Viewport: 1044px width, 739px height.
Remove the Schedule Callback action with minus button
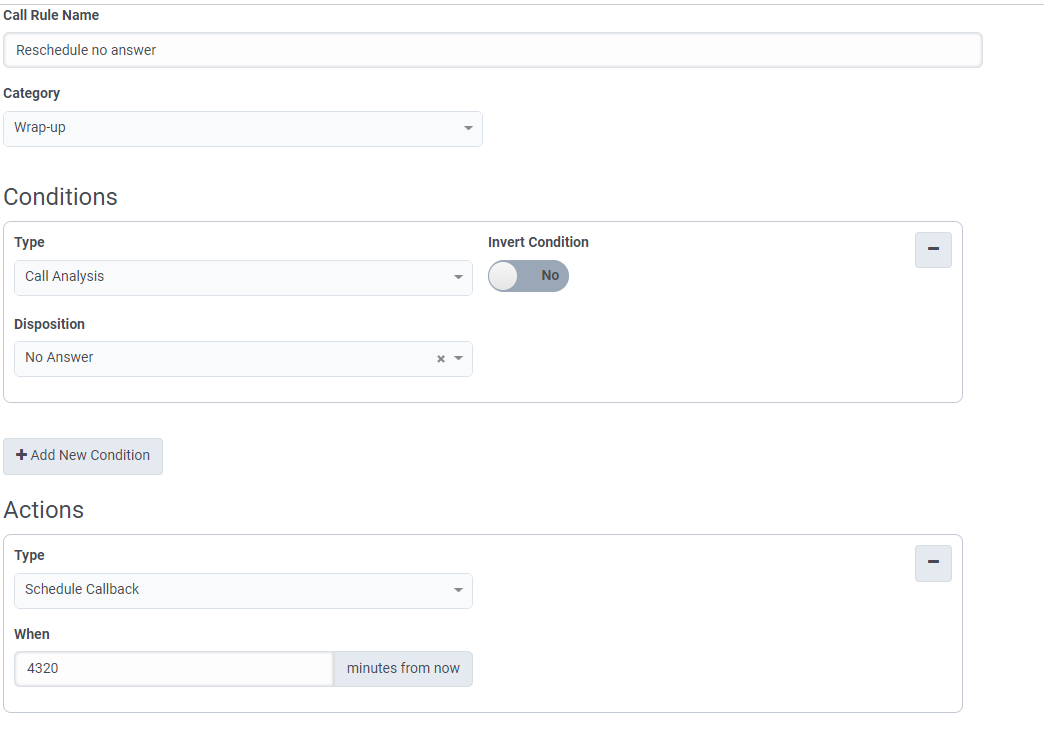(933, 563)
